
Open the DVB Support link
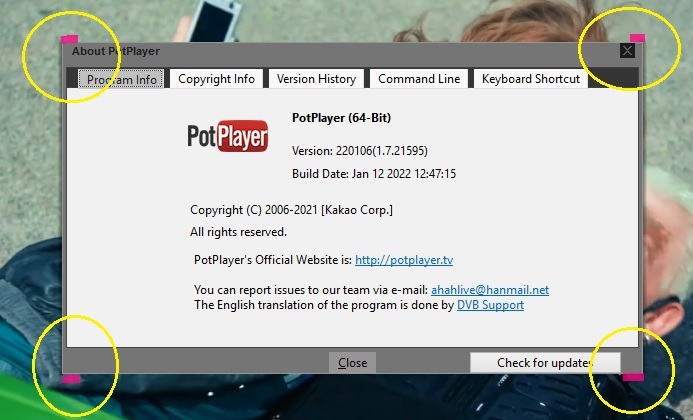pos(490,305)
